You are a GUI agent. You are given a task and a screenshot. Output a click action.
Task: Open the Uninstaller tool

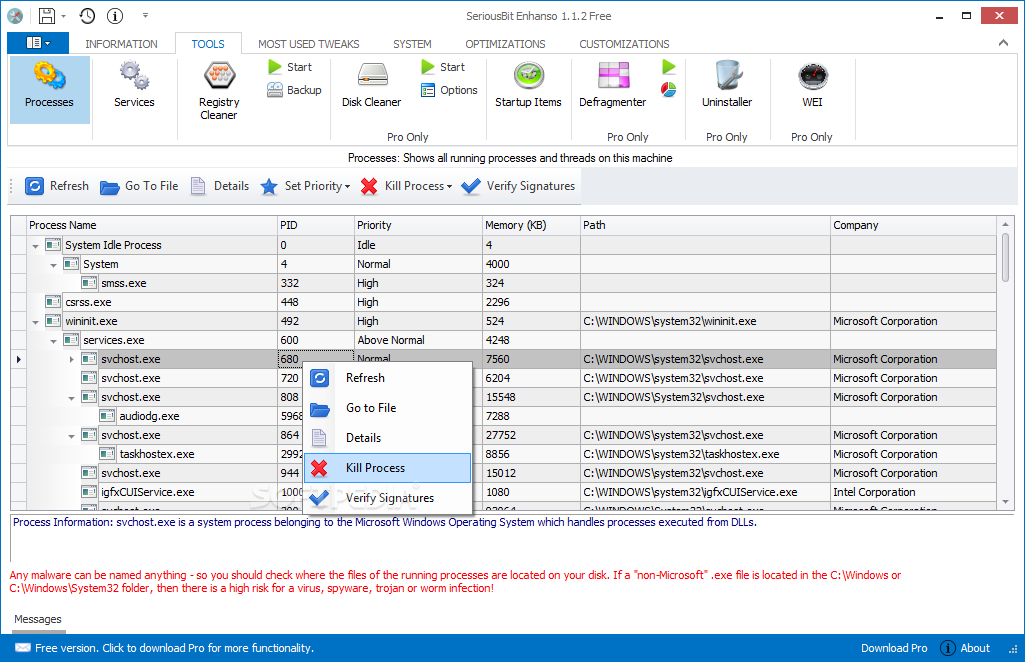[x=727, y=85]
